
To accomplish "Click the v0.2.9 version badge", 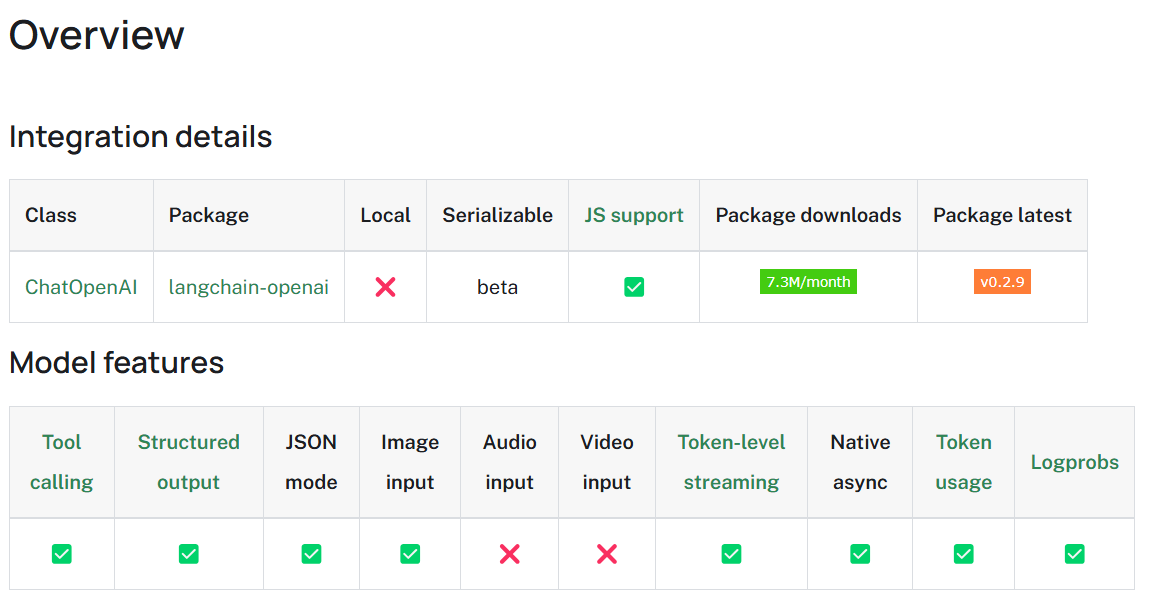I will click(1002, 282).
